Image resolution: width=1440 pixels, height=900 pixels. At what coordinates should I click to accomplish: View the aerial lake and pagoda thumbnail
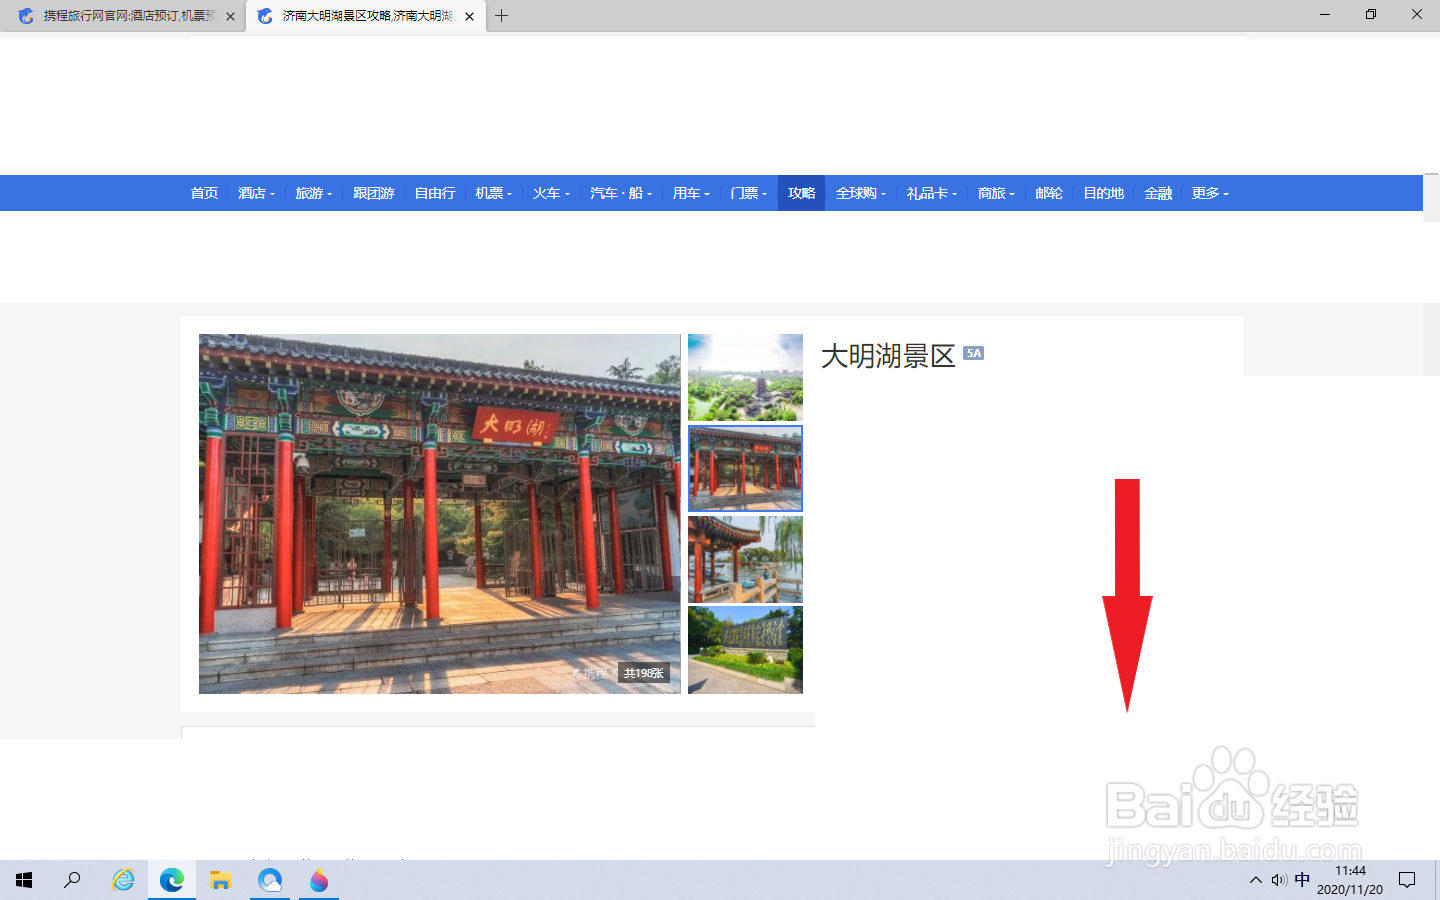tap(745, 377)
